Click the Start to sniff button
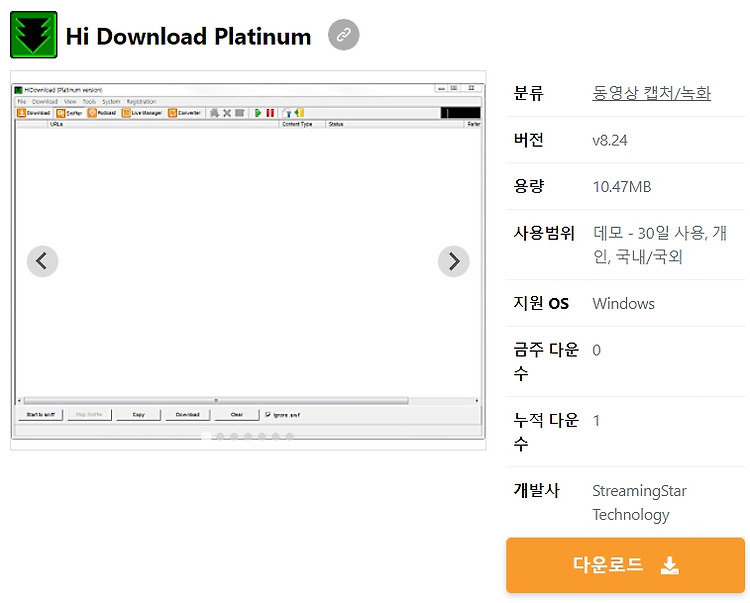Screen dimensions: 750x603 [41, 415]
